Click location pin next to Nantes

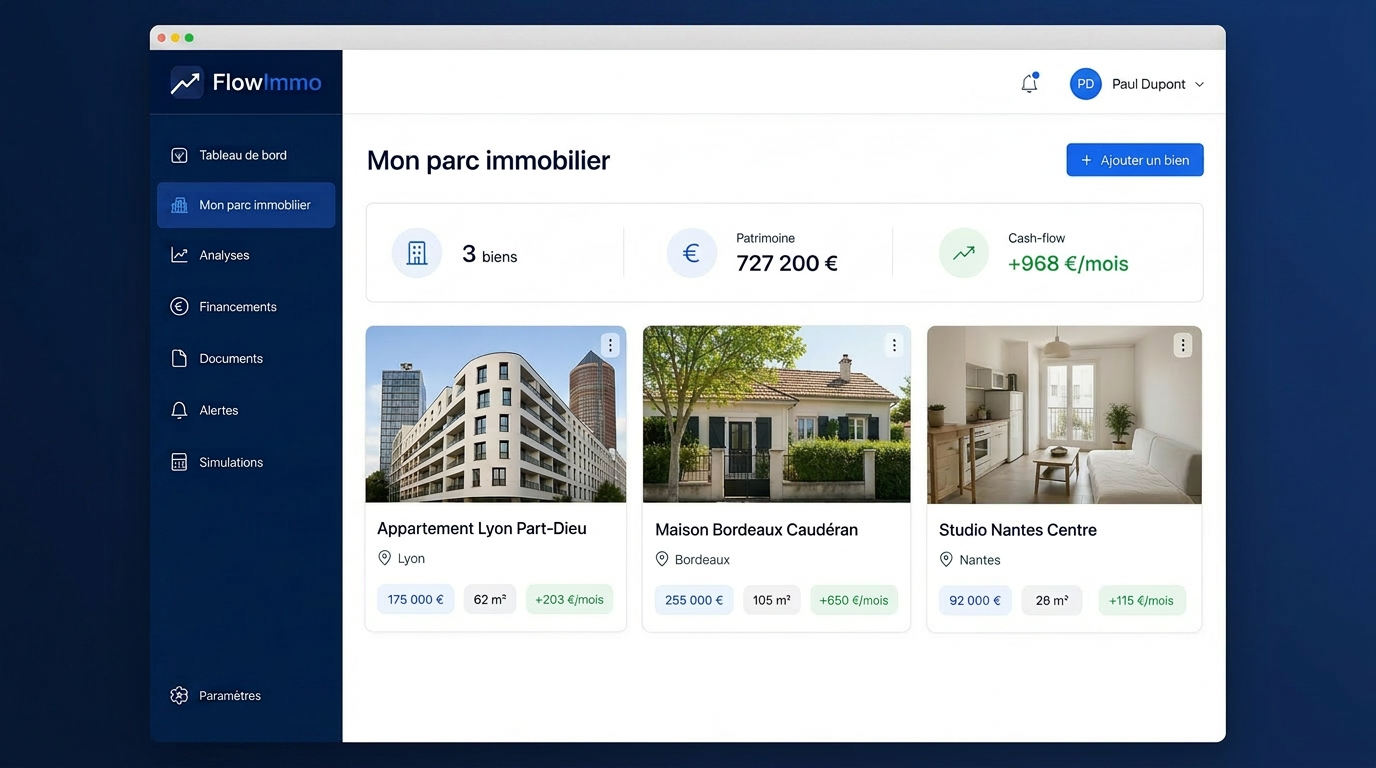[946, 559]
